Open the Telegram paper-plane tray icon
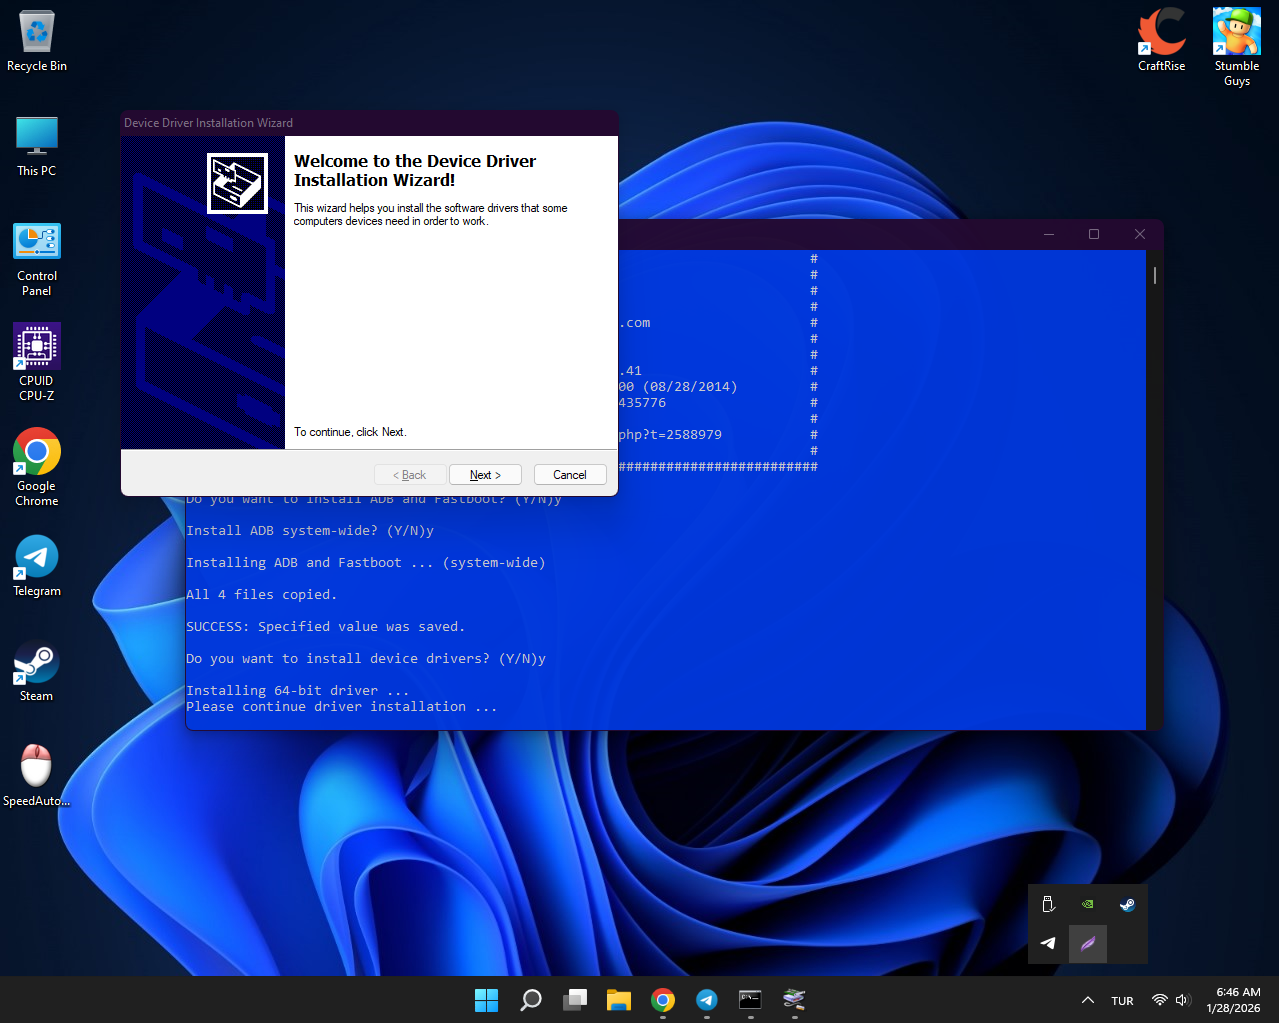This screenshot has height=1023, width=1279. point(1048,943)
